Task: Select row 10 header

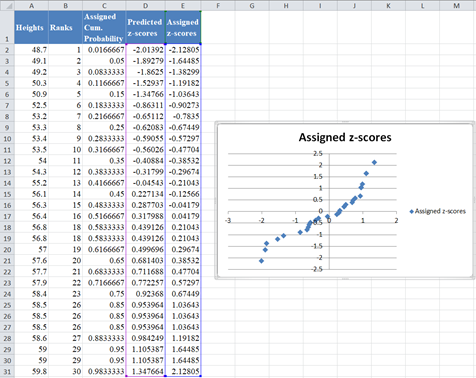Action: click(7, 138)
